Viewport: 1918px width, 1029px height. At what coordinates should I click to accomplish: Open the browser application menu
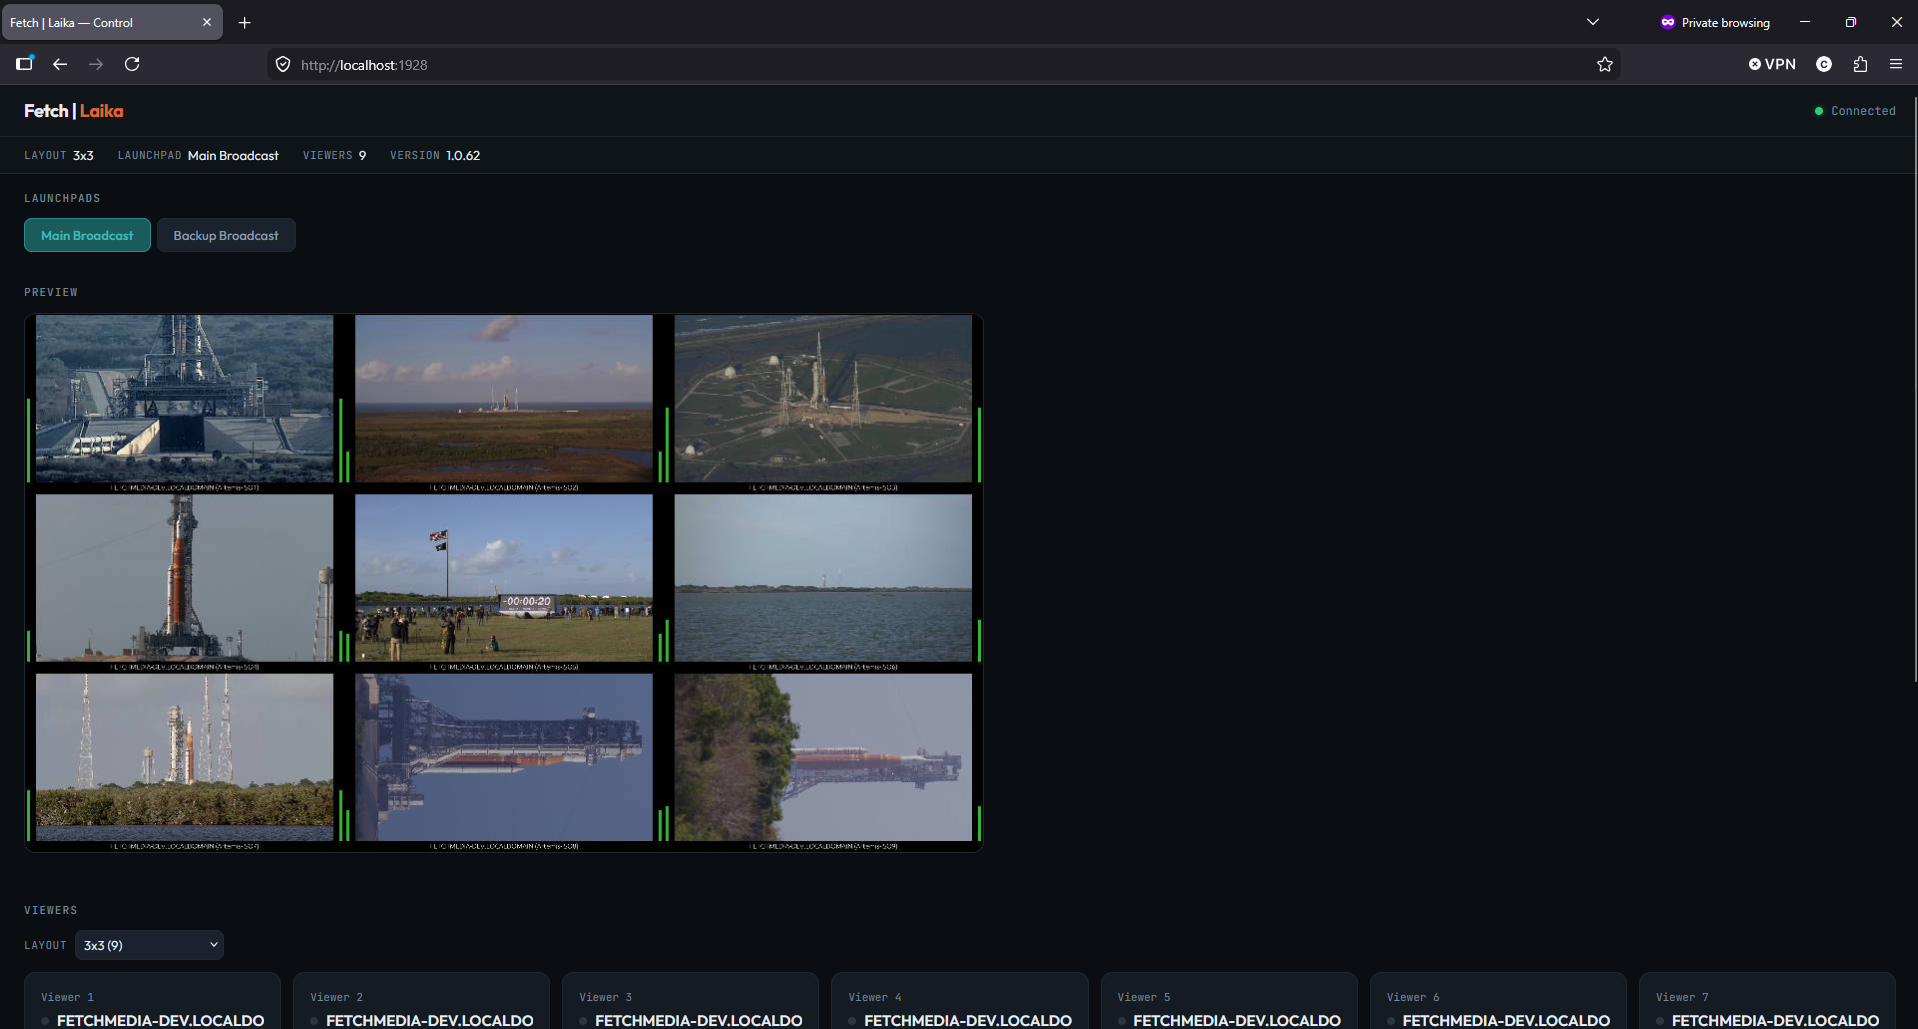click(x=1895, y=63)
